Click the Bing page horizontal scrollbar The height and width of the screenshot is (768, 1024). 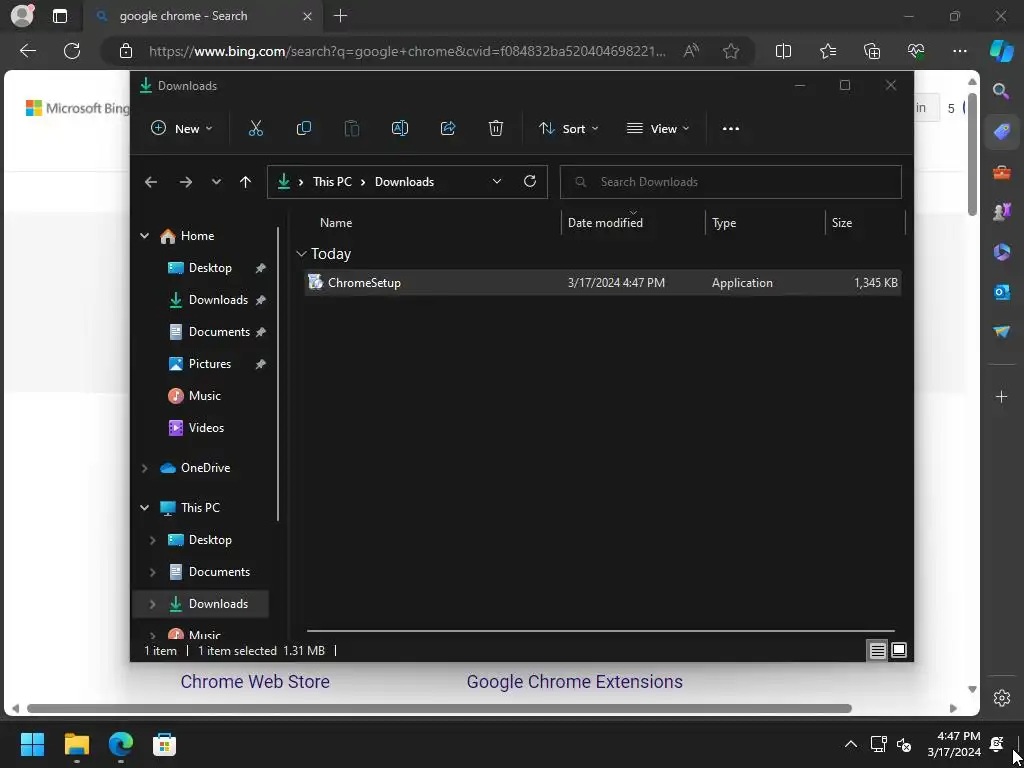(x=439, y=709)
